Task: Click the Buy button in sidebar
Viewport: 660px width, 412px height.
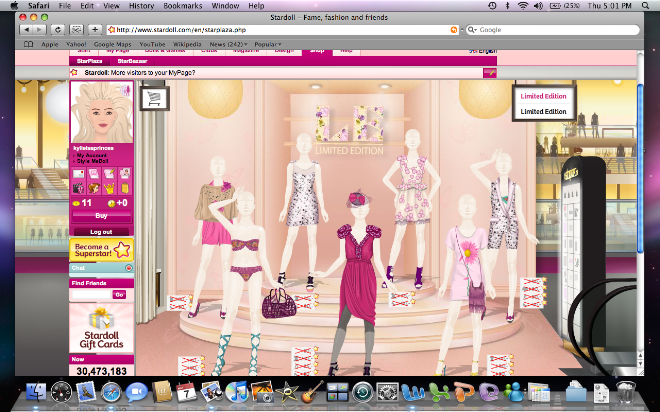Action: (x=101, y=216)
